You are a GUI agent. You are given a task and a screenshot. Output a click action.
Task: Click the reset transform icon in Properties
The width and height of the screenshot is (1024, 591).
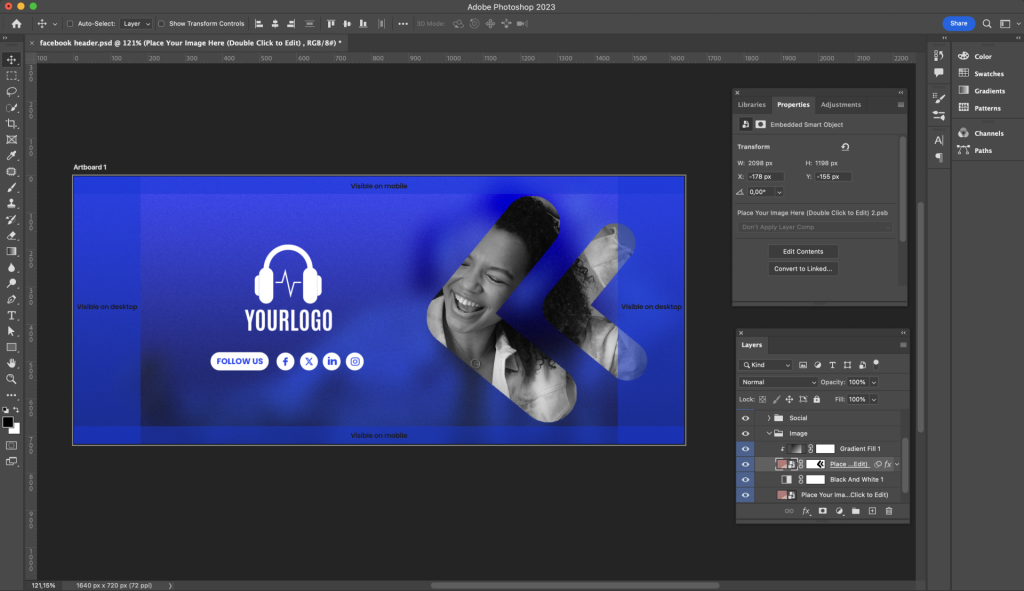(845, 147)
